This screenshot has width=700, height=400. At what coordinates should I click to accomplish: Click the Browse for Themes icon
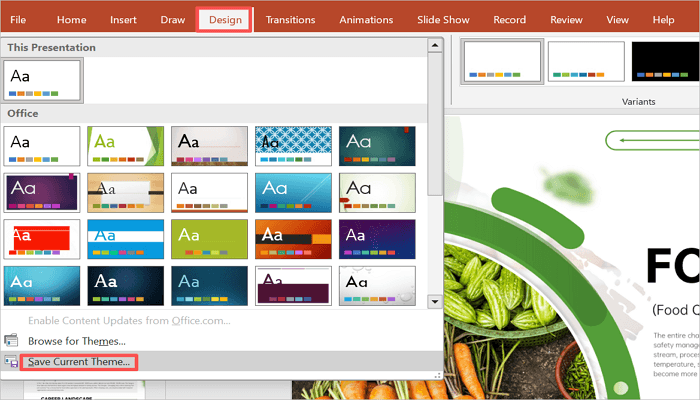(x=11, y=341)
